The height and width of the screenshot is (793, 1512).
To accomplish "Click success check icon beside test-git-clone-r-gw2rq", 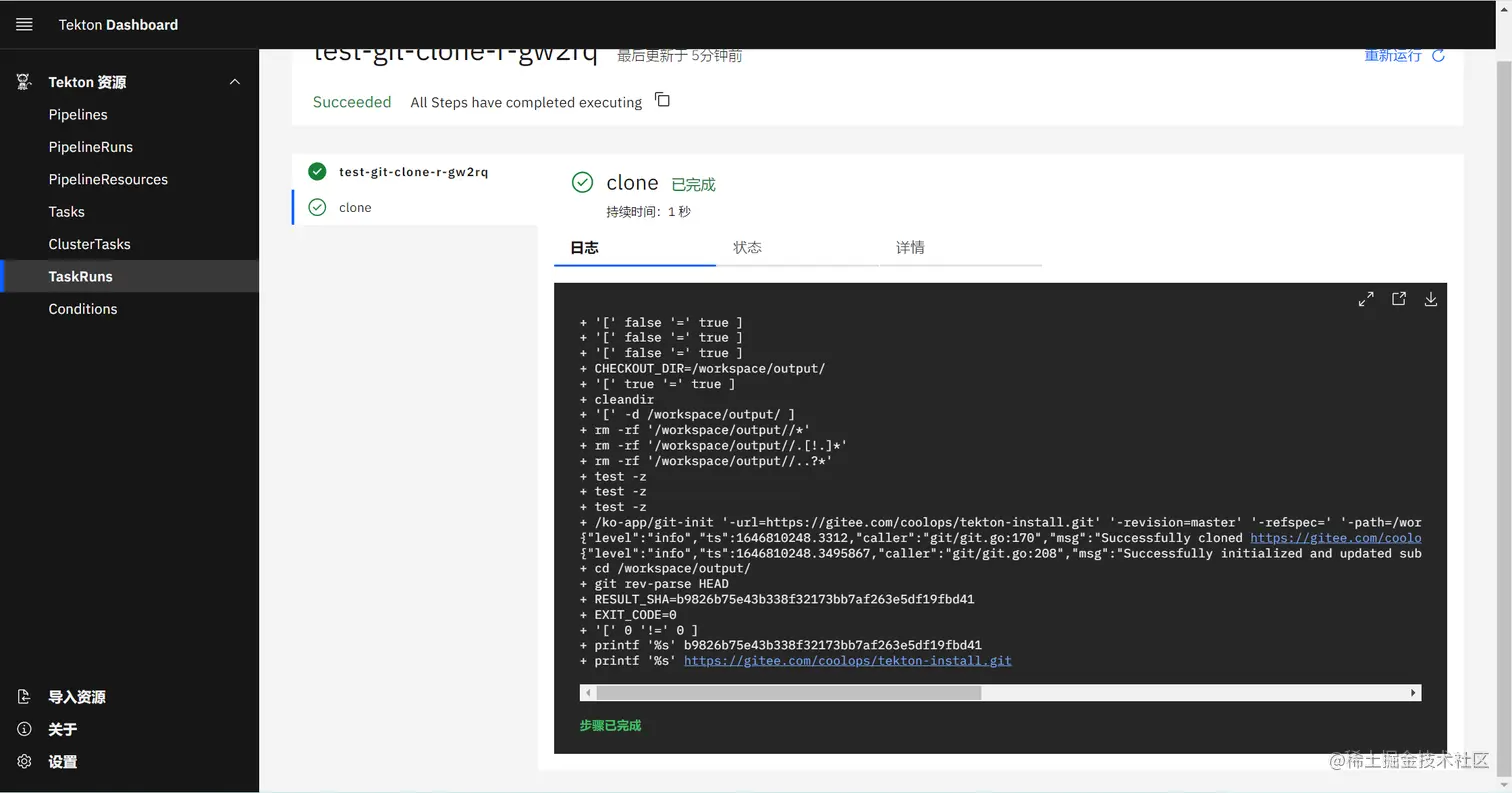I will (x=317, y=171).
